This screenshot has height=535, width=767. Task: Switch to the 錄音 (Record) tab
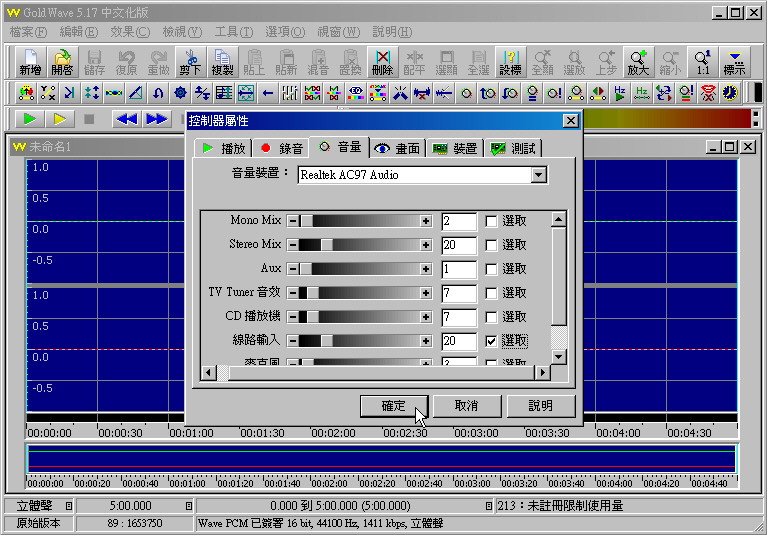pyautogui.click(x=281, y=148)
